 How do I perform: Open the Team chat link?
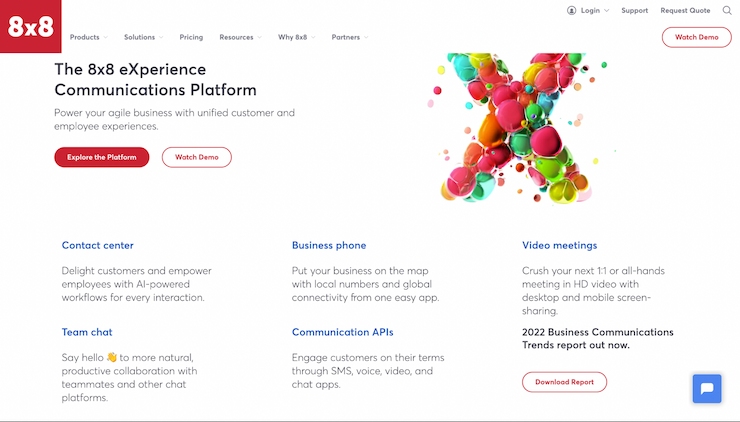pos(87,332)
